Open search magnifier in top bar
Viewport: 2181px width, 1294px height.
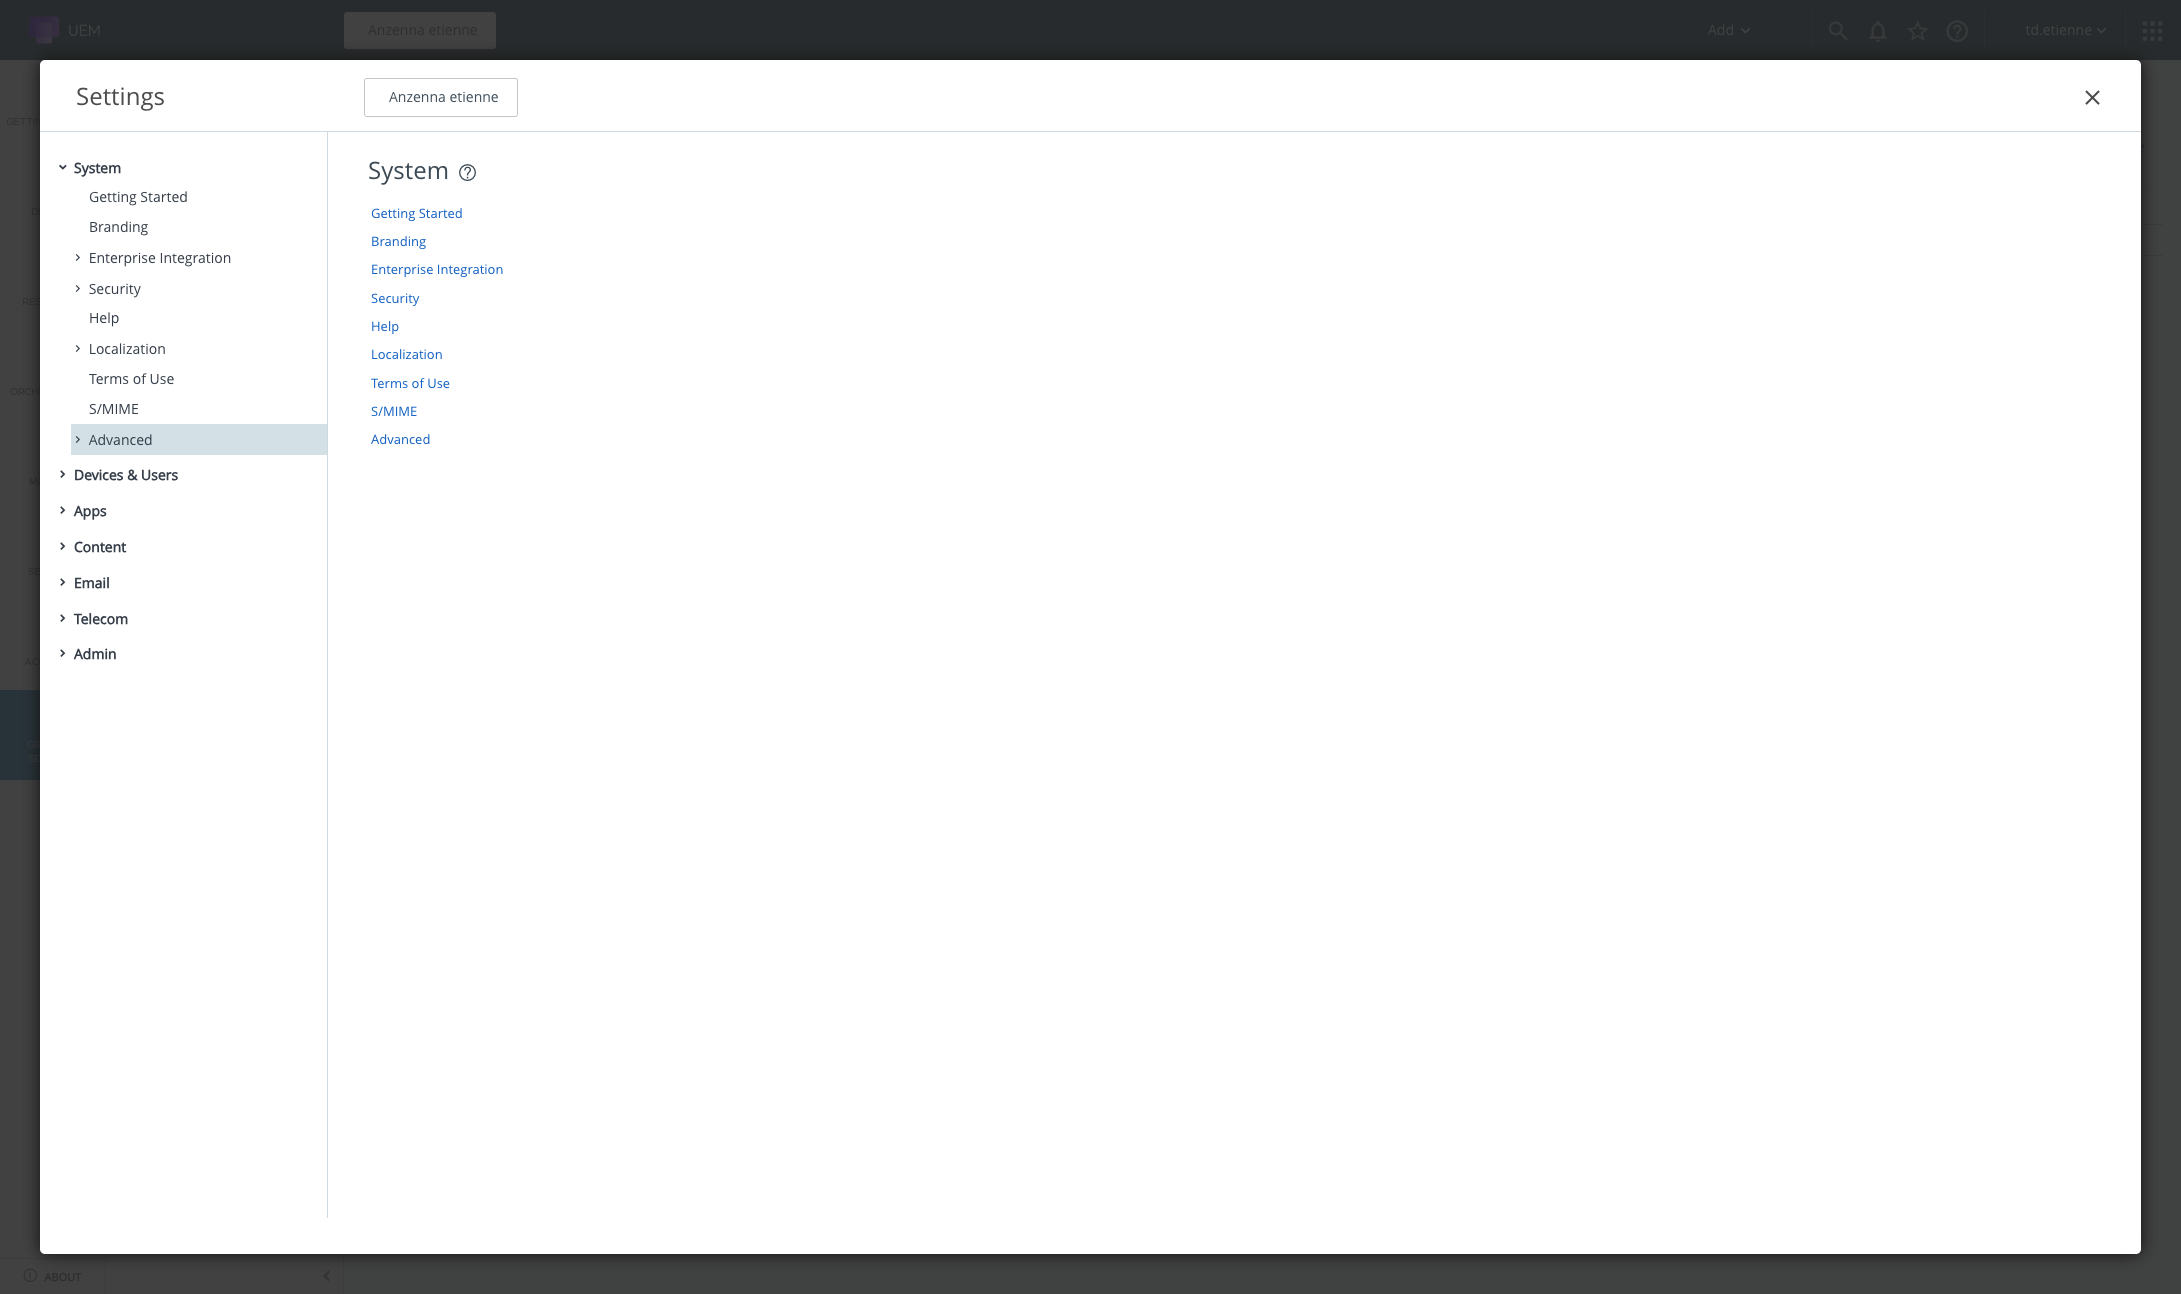(x=1837, y=31)
